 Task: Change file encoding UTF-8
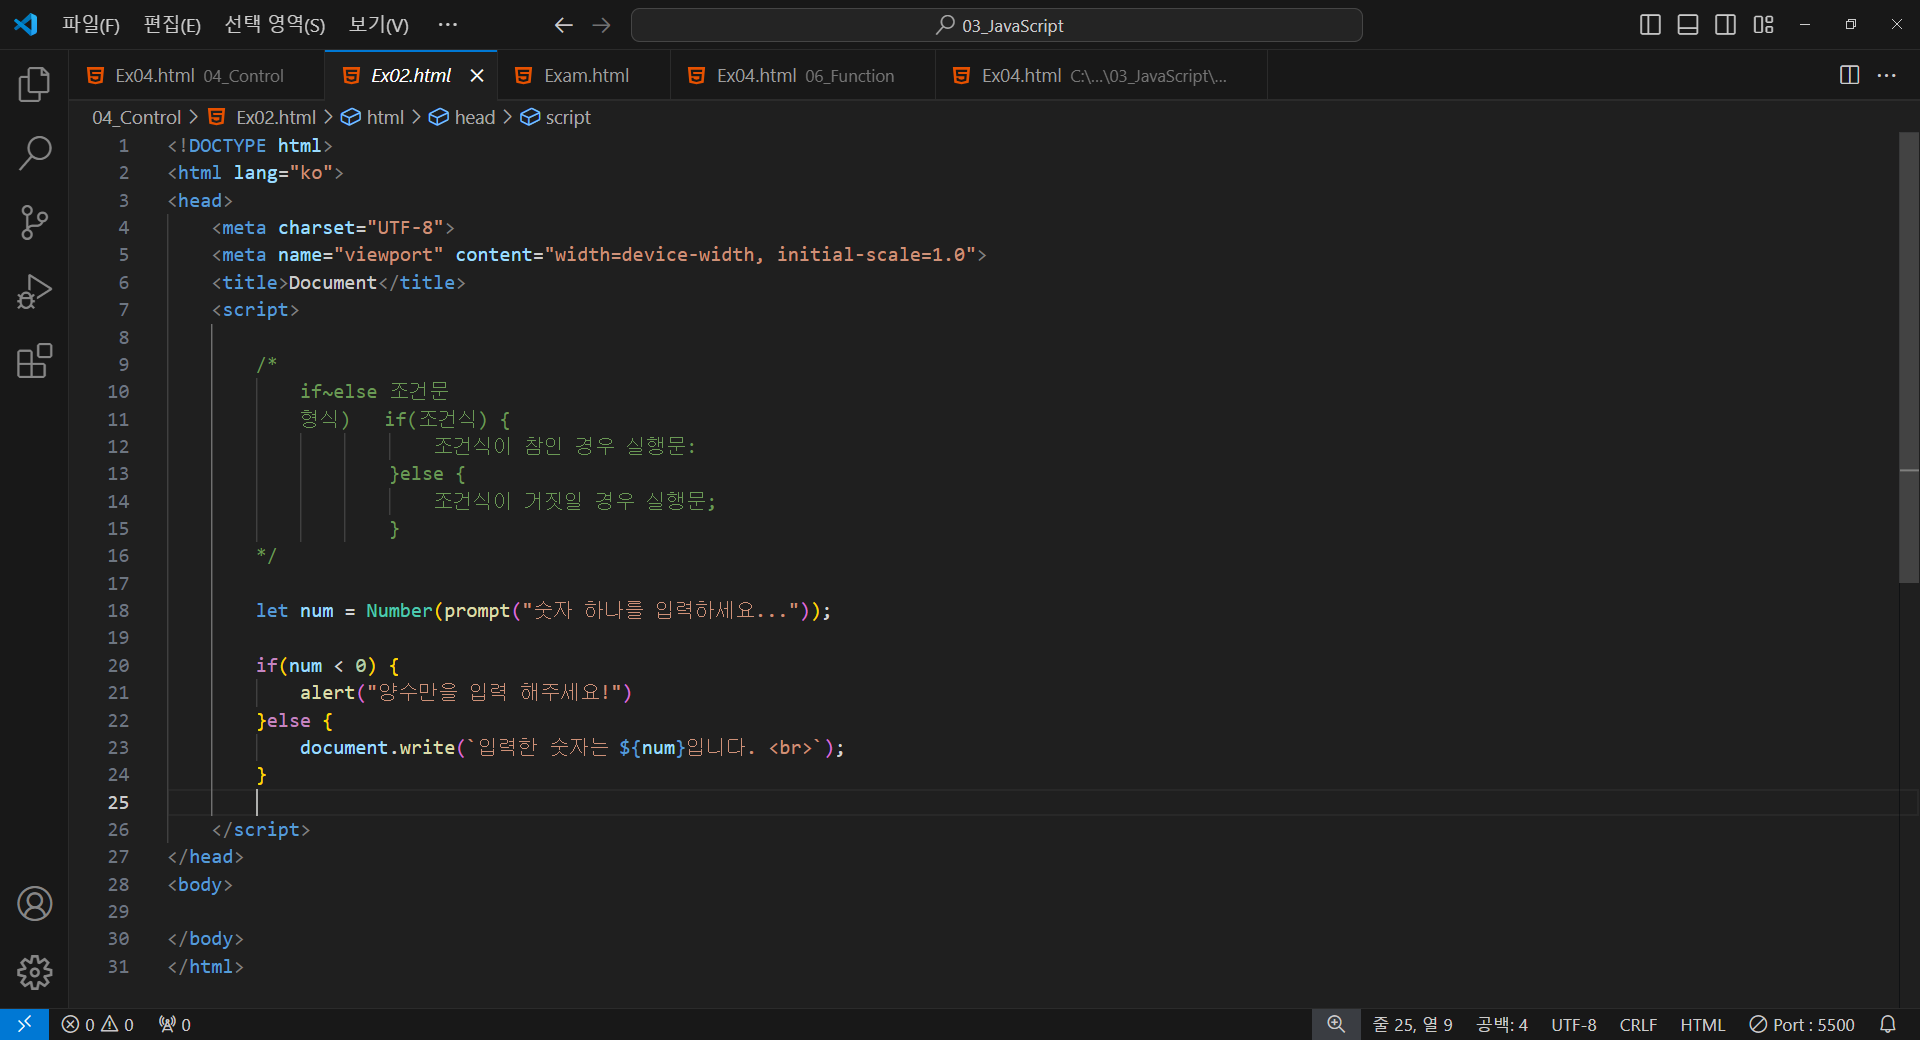(x=1573, y=1024)
